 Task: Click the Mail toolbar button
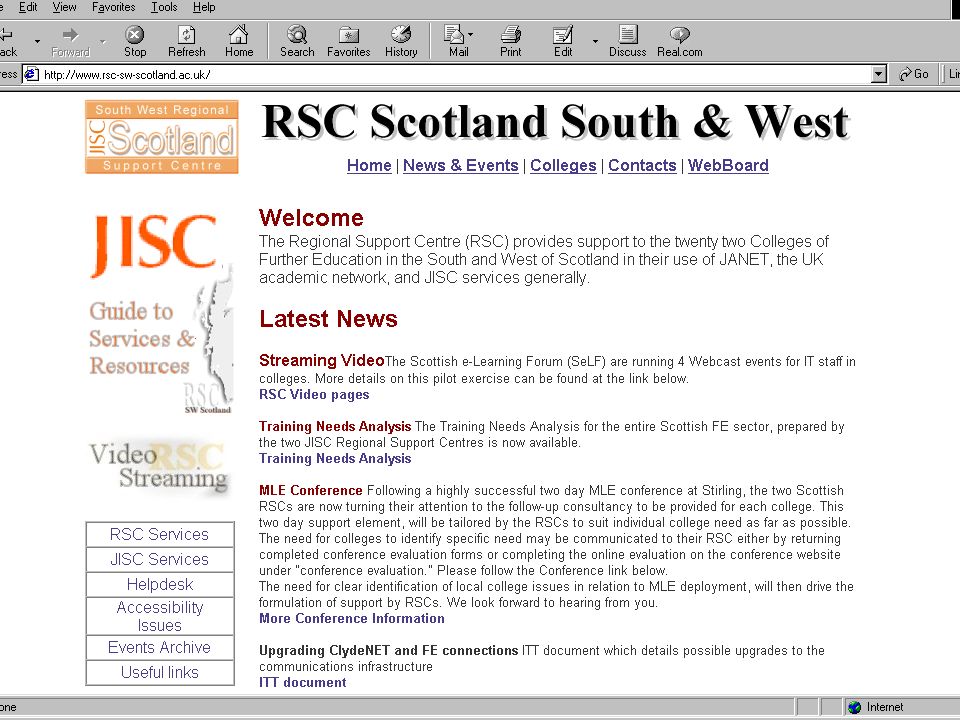coord(457,42)
